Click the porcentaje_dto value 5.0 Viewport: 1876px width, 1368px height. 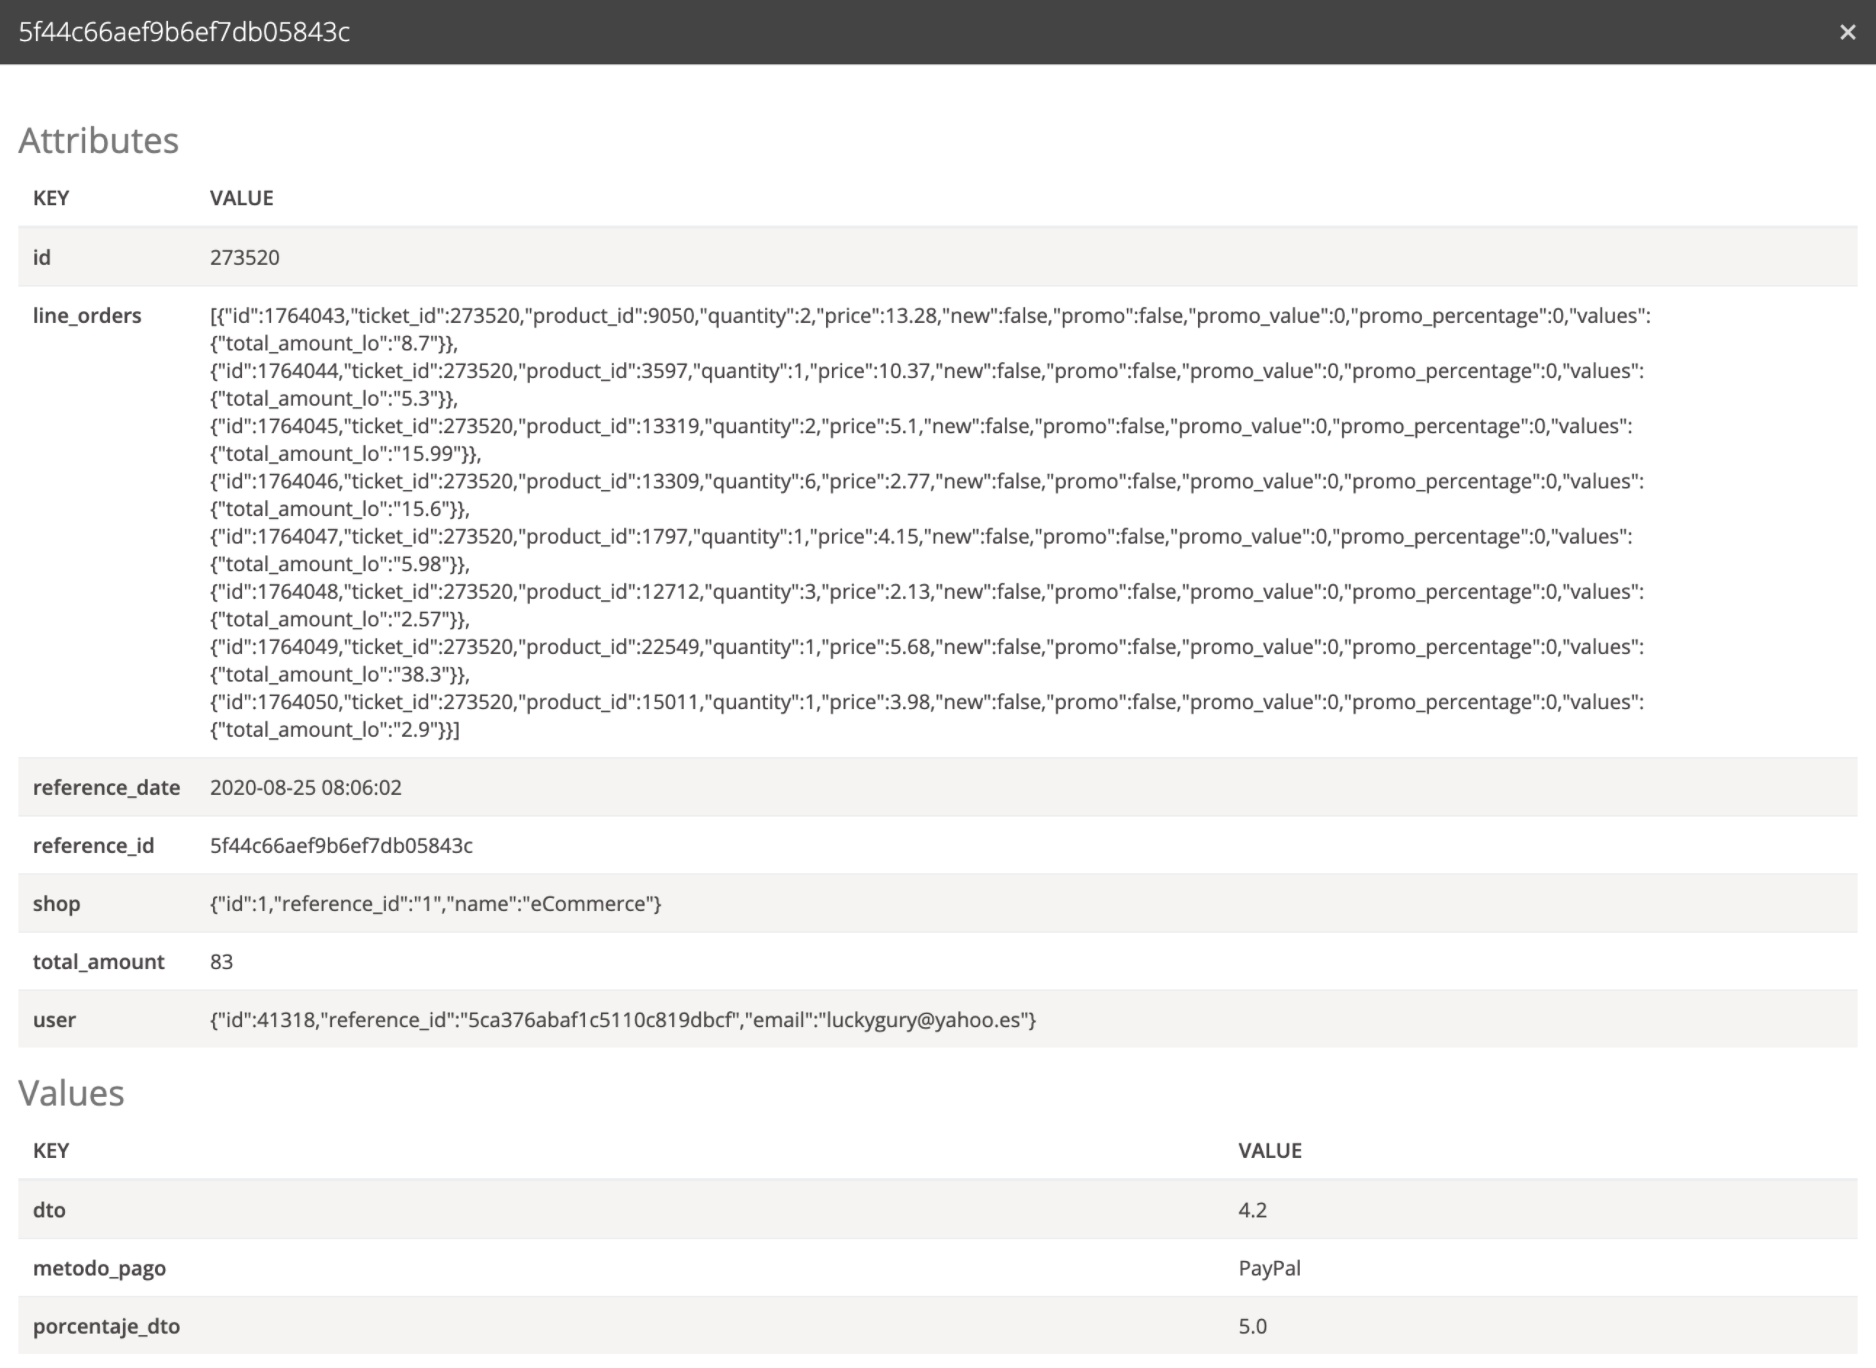click(x=1252, y=1325)
